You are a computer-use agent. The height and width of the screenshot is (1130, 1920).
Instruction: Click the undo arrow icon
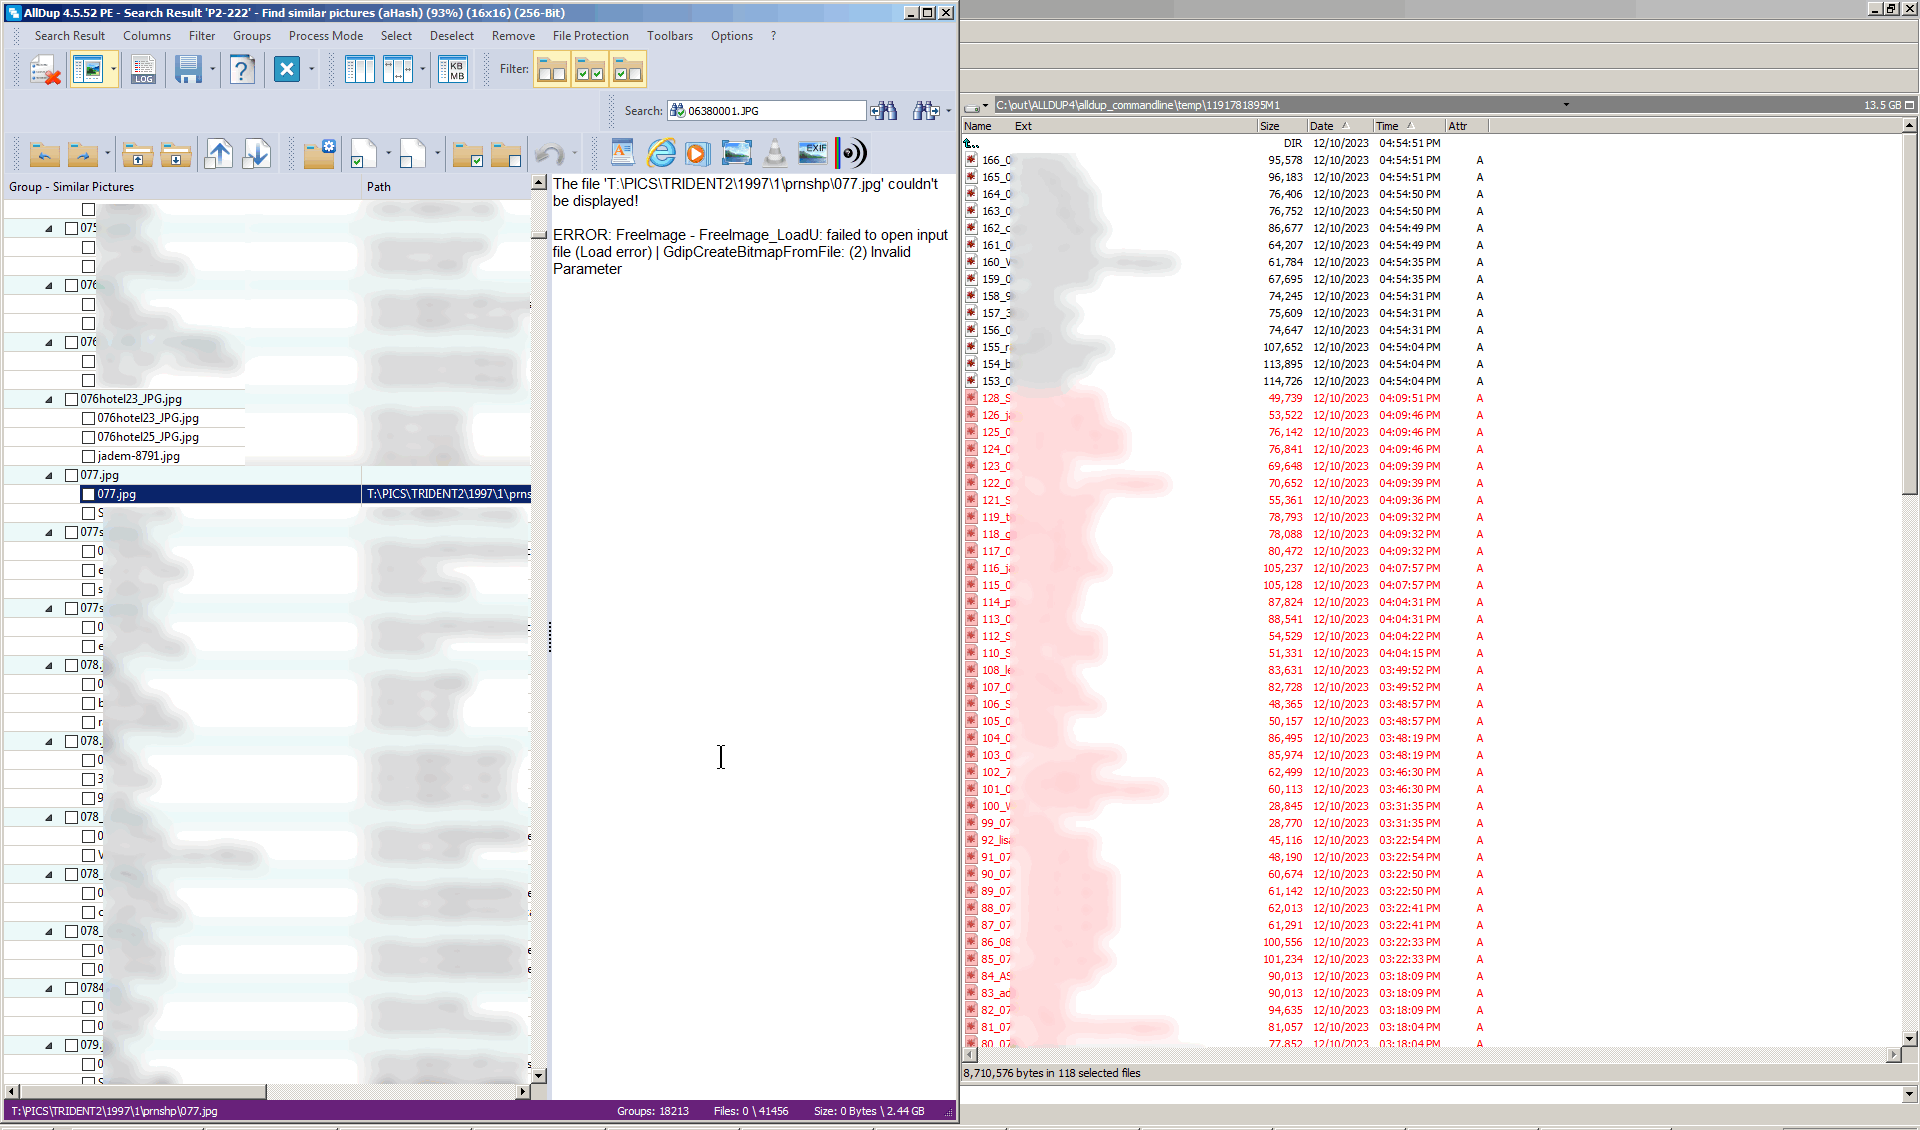coord(549,154)
